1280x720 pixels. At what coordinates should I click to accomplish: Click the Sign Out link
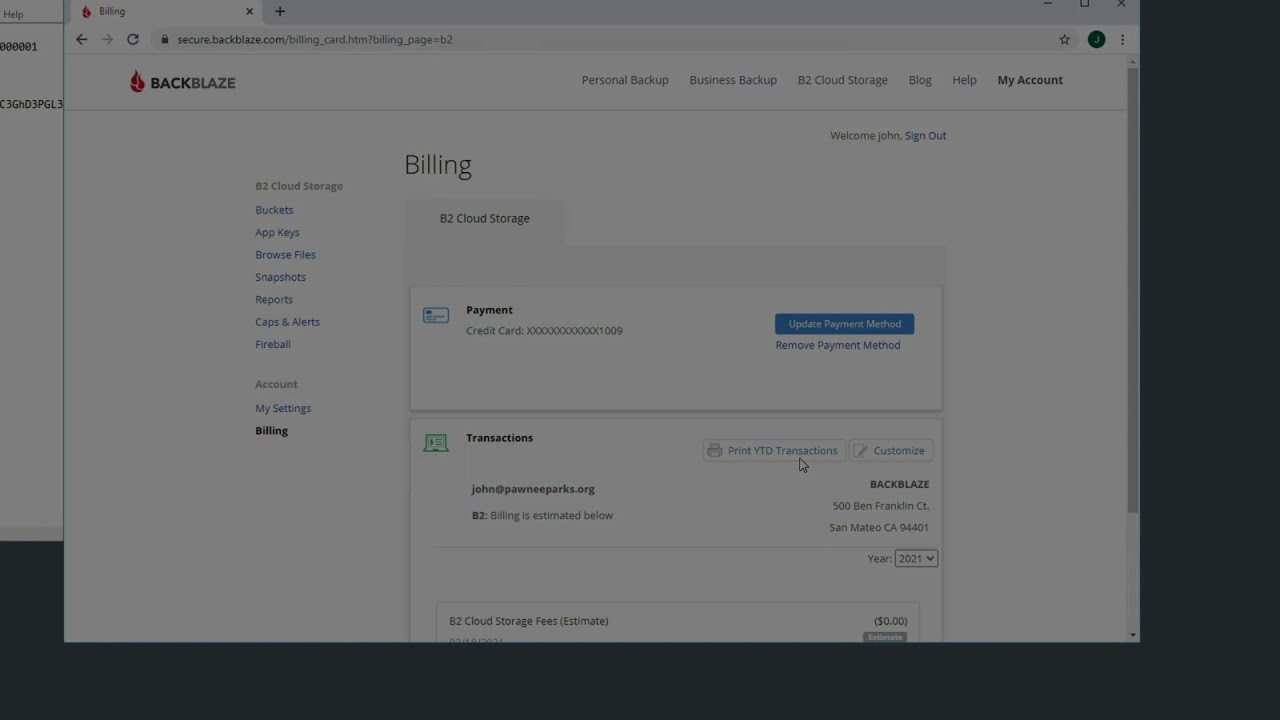coord(925,136)
